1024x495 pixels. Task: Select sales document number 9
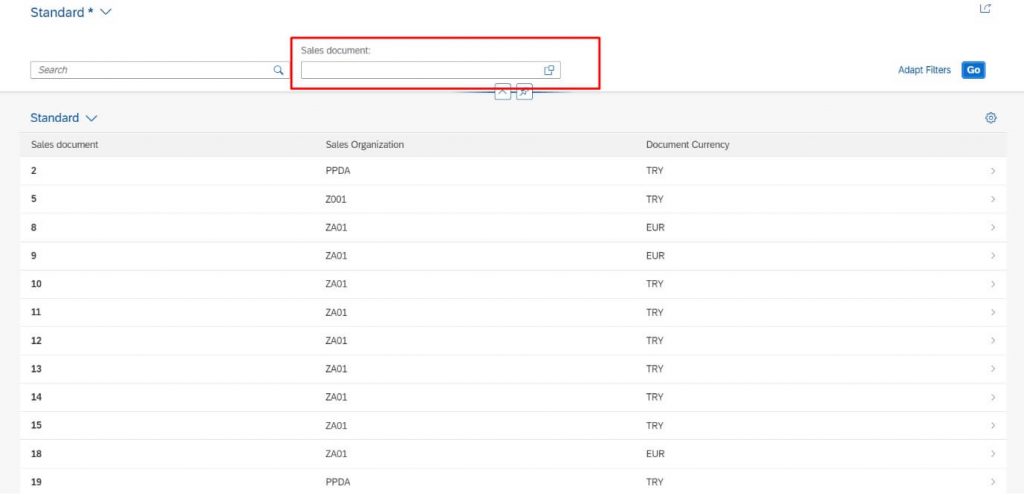coord(33,256)
